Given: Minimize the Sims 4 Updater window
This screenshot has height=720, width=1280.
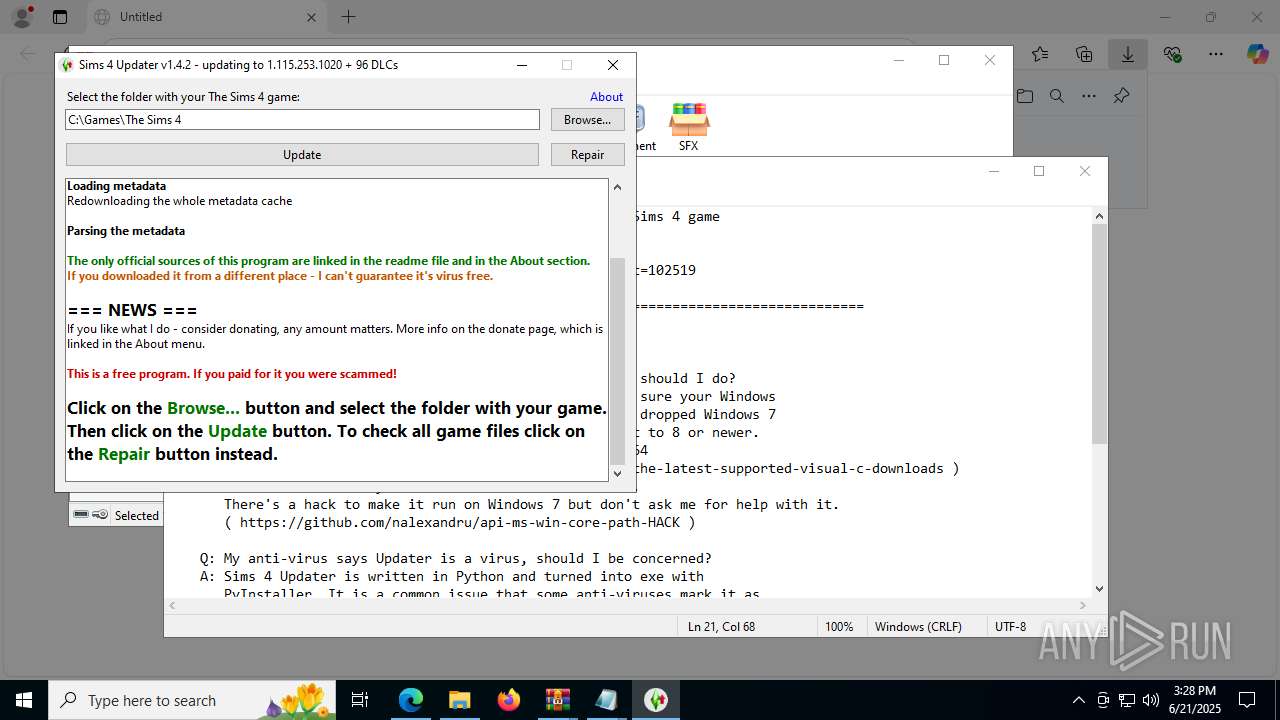Looking at the screenshot, I should coord(522,65).
